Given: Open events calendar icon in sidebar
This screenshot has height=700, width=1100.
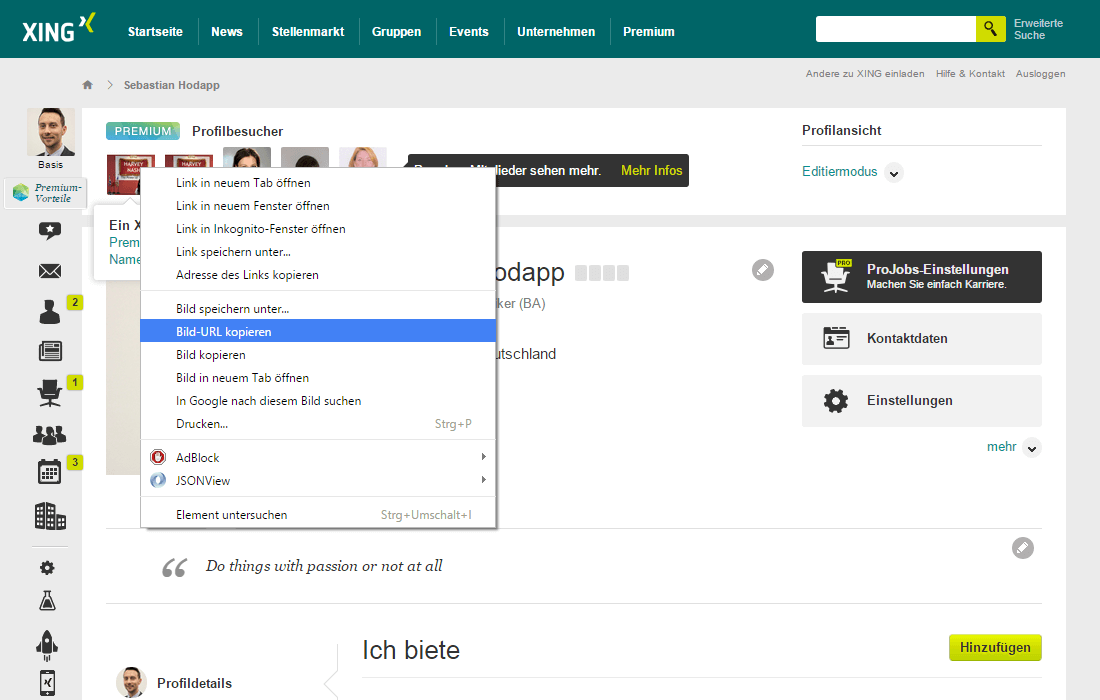Looking at the screenshot, I should 50,472.
